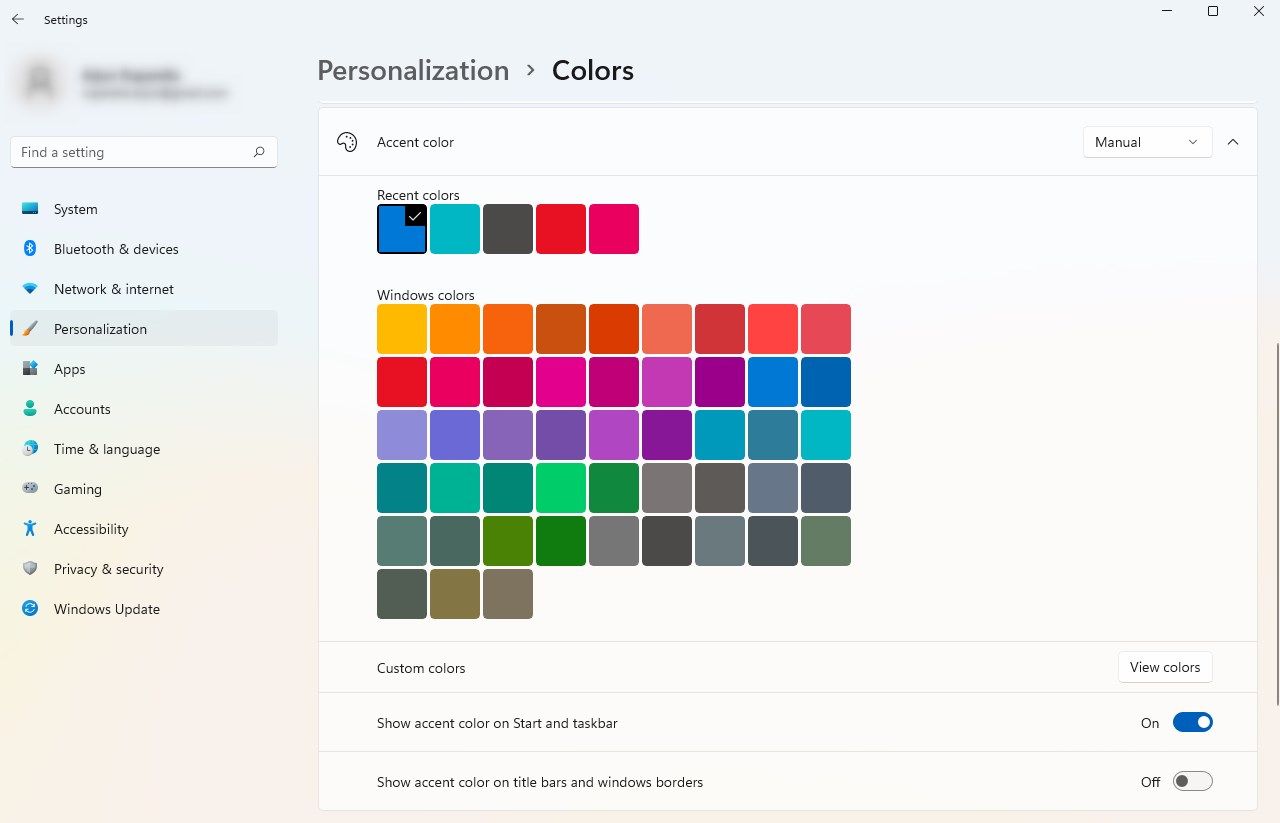Open Accessibility using its figure icon
The height and width of the screenshot is (823, 1280).
click(30, 529)
